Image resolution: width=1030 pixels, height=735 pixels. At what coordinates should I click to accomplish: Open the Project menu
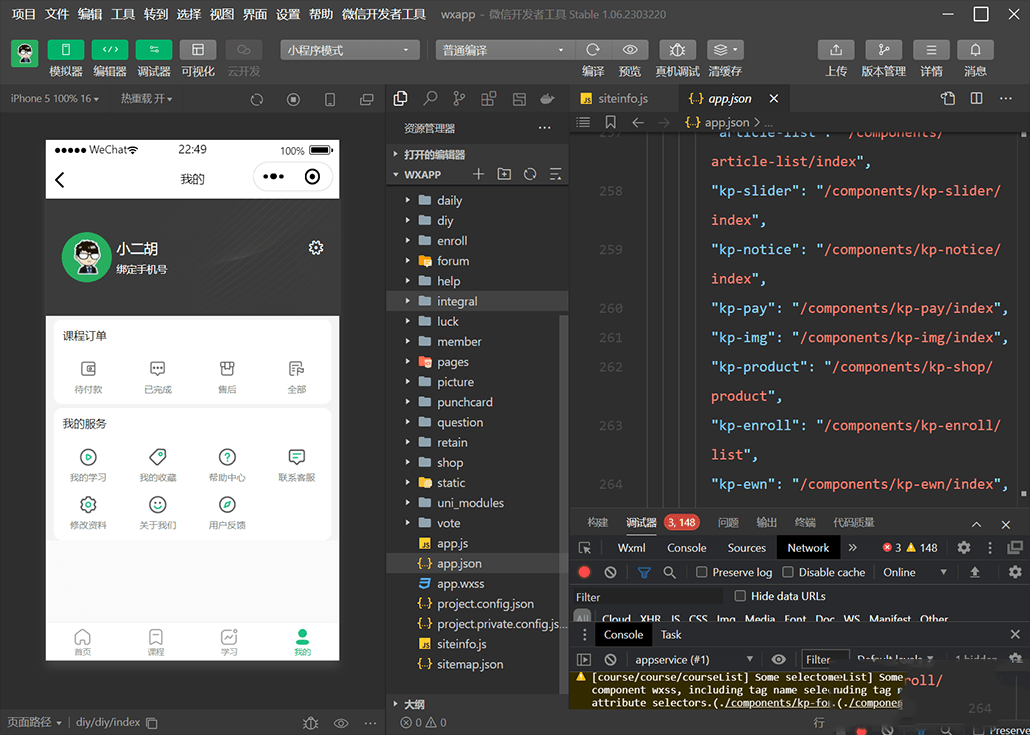(24, 14)
